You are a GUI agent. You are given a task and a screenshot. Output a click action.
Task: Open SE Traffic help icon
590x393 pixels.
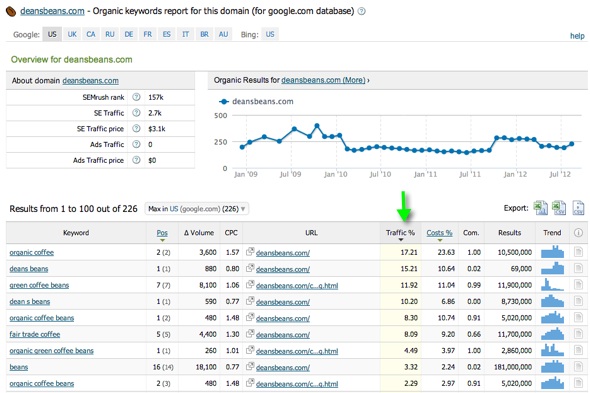point(136,113)
